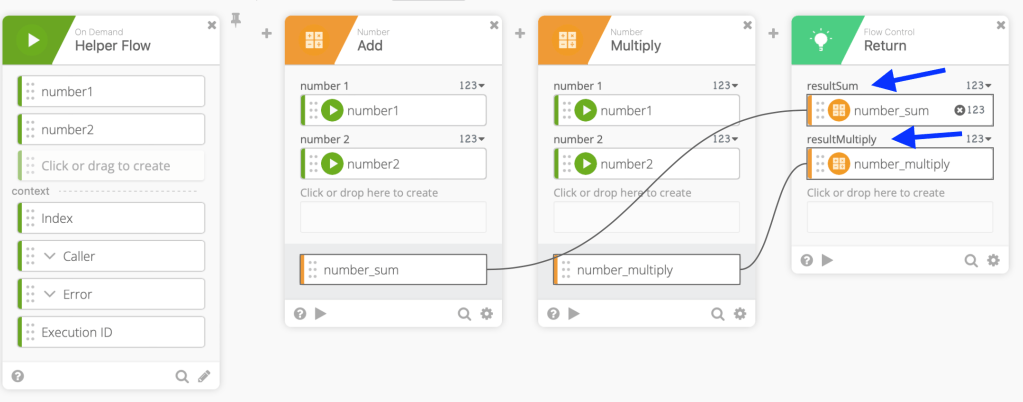Search within the Multiply card
The height and width of the screenshot is (402, 1023).
click(717, 313)
